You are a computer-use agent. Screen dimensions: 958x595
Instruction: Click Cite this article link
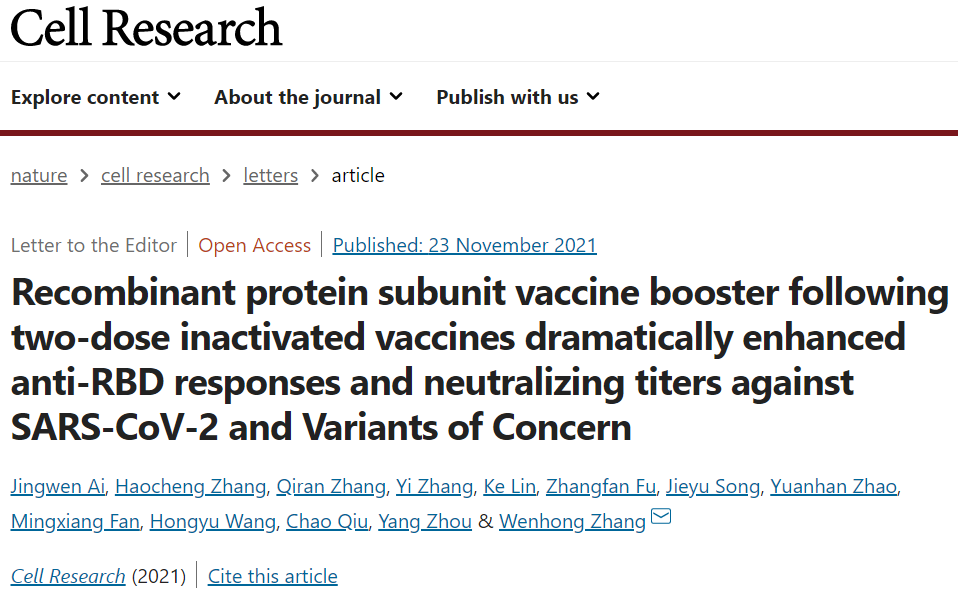[272, 576]
